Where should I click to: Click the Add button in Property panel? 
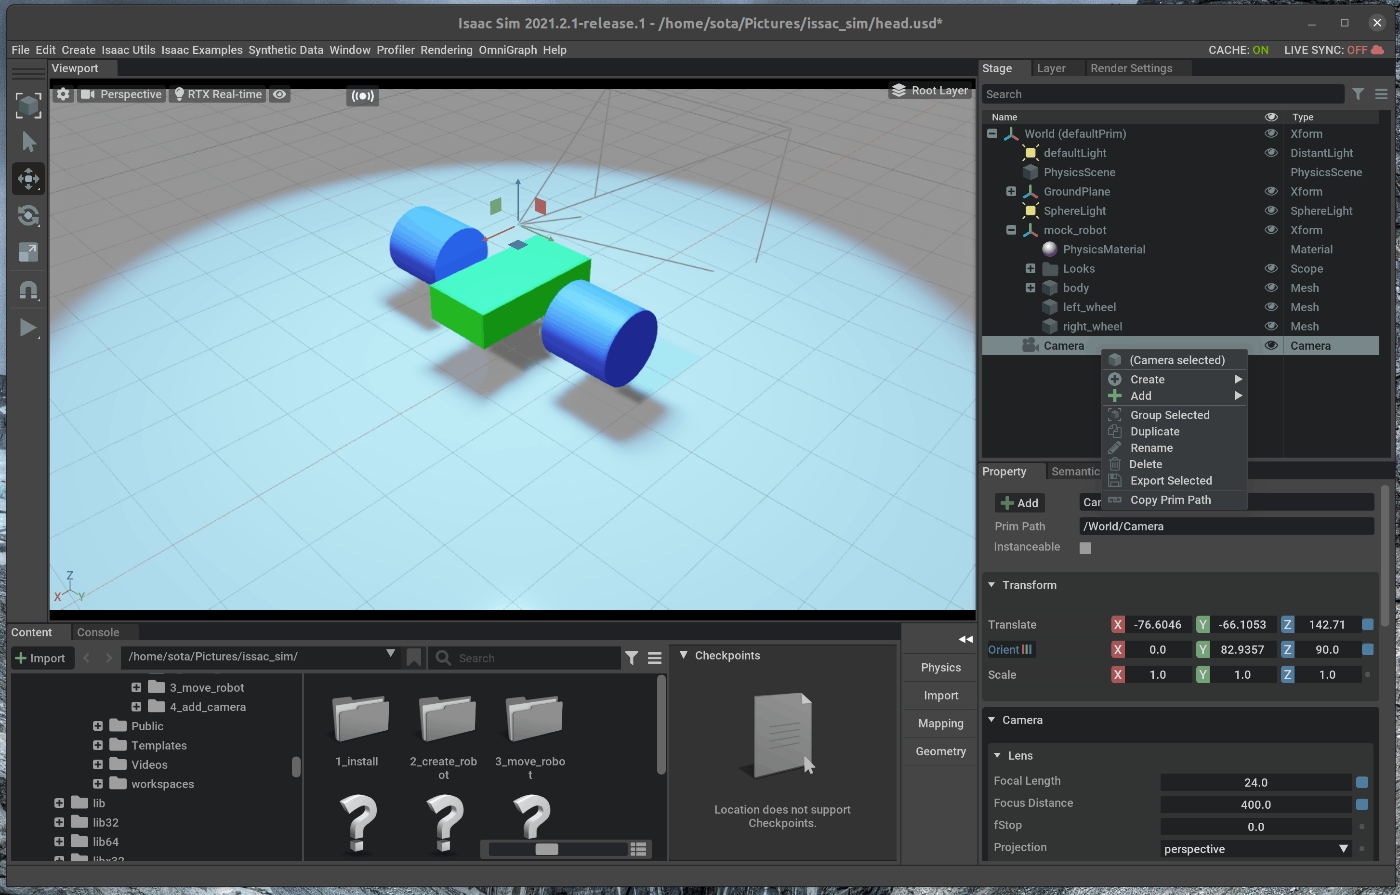click(1019, 503)
